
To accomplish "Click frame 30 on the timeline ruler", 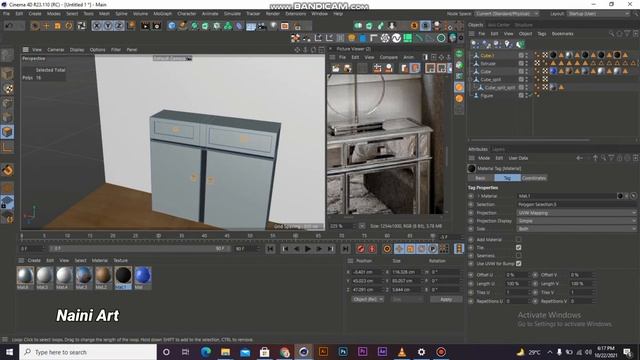I will [x=158, y=236].
